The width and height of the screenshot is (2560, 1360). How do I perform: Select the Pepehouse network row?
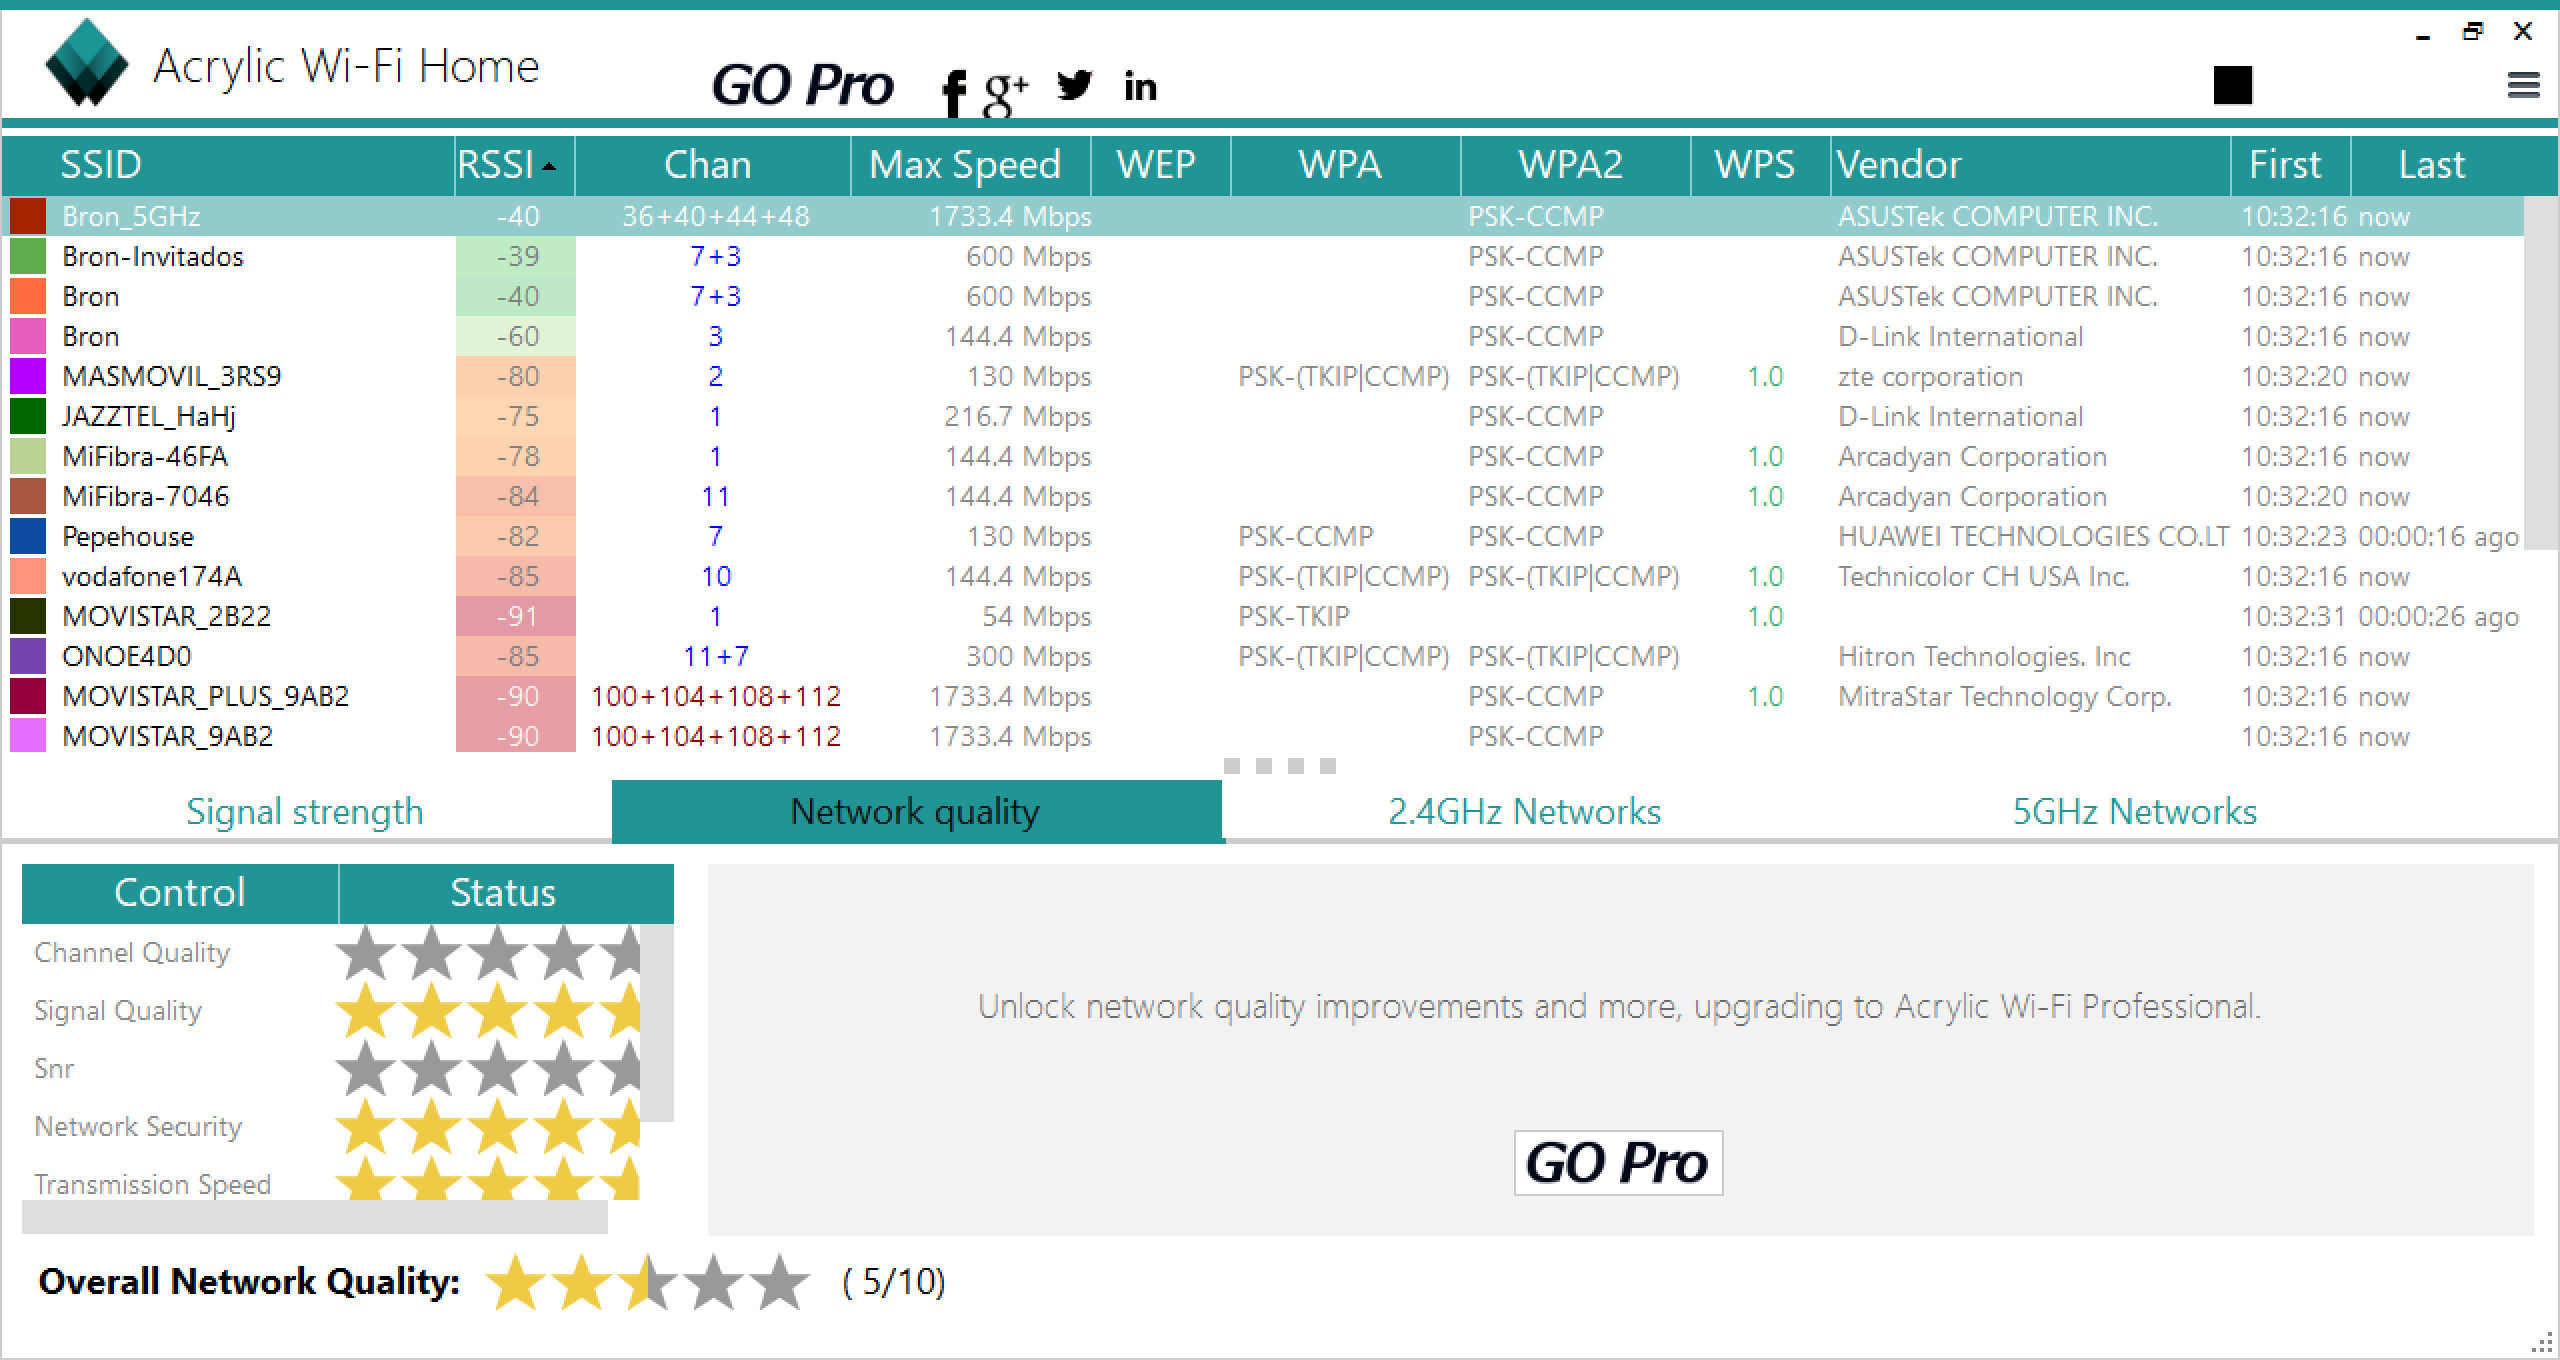click(128, 537)
